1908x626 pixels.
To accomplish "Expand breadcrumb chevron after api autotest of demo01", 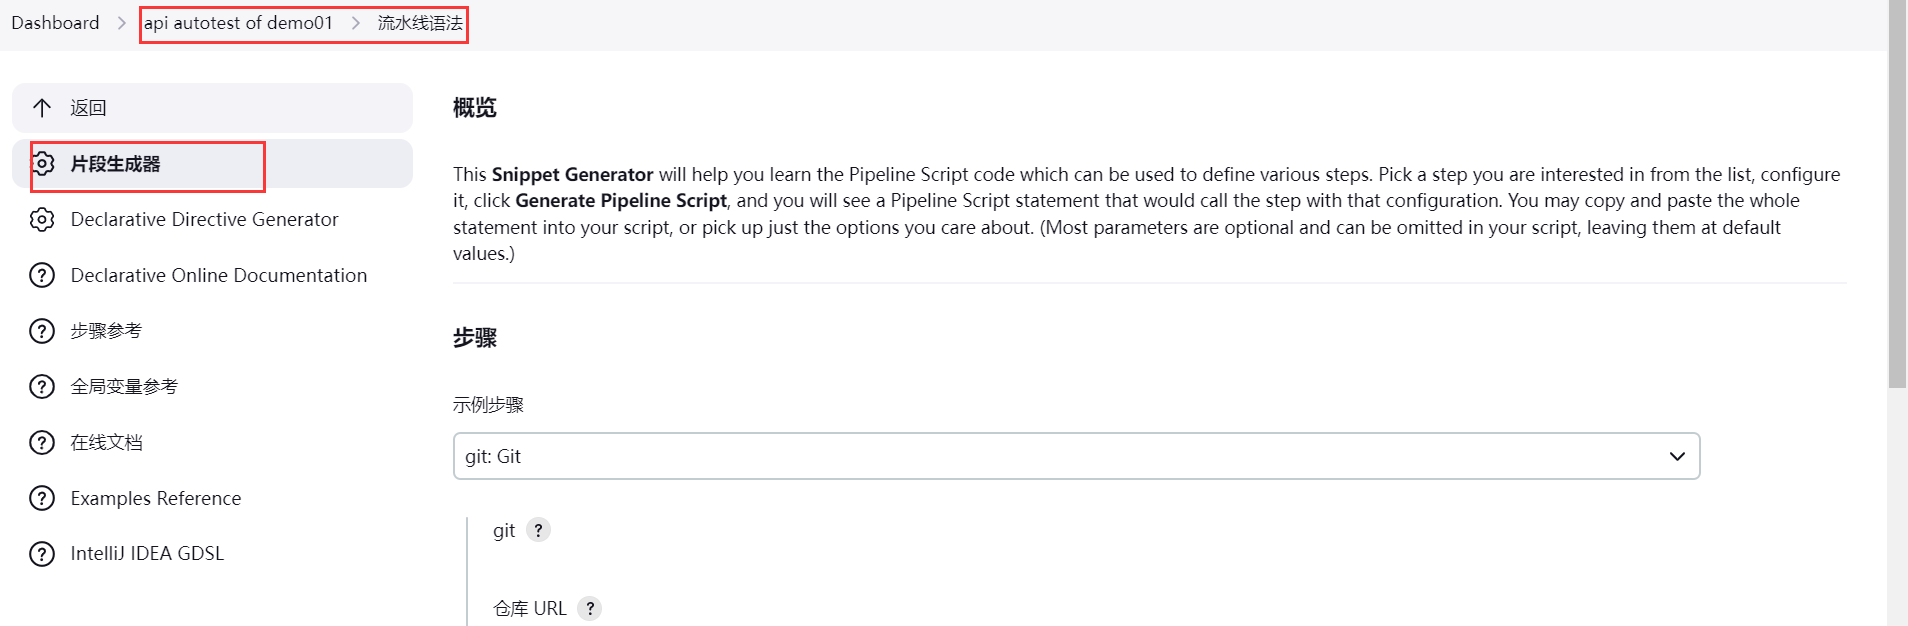I will pyautogui.click(x=355, y=23).
